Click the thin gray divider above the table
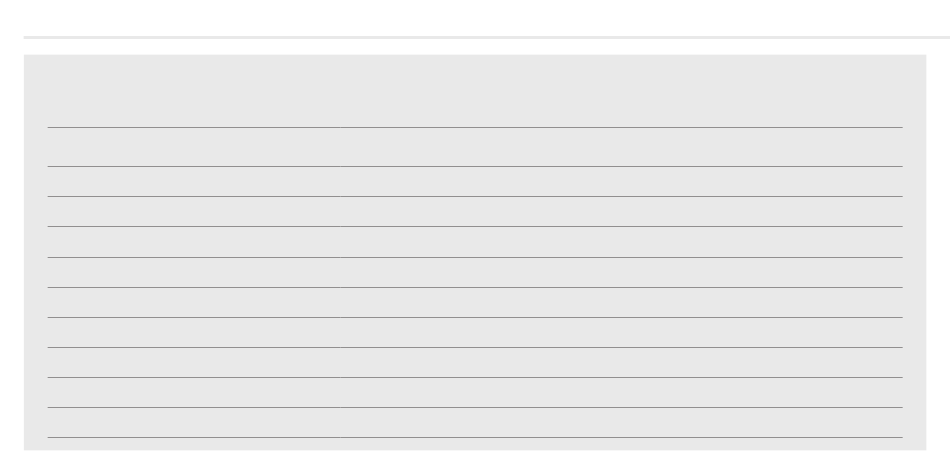Screen dimensions: 950x475 (x=487, y=38)
